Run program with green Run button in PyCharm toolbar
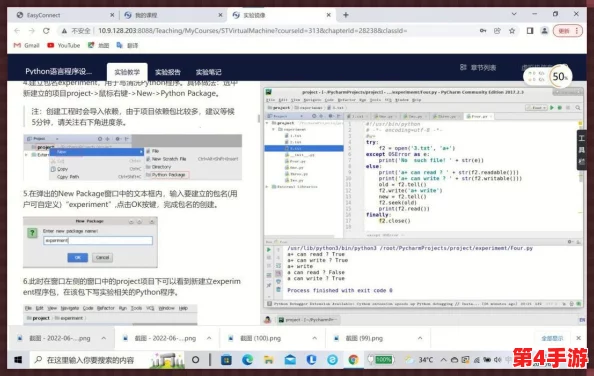The image size is (594, 376). pyautogui.click(x=552, y=108)
